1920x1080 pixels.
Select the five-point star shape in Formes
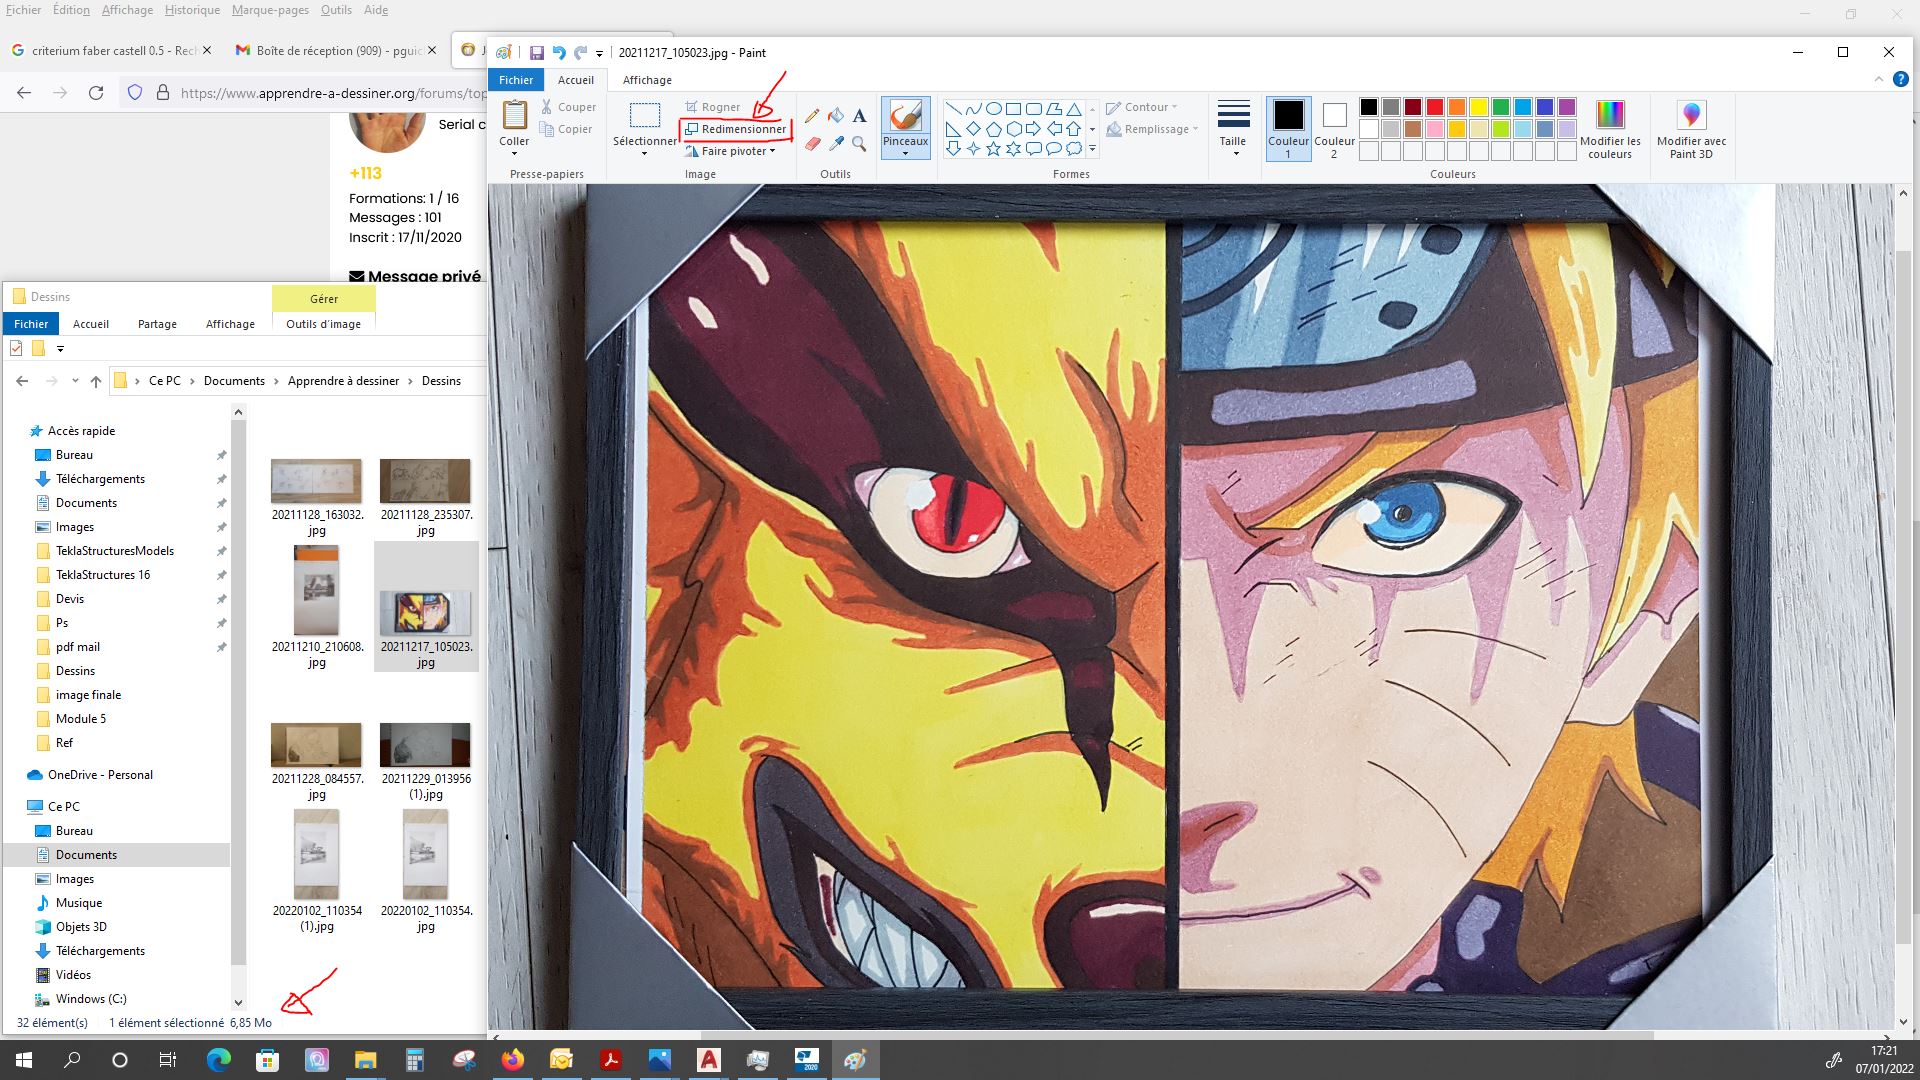click(x=993, y=149)
